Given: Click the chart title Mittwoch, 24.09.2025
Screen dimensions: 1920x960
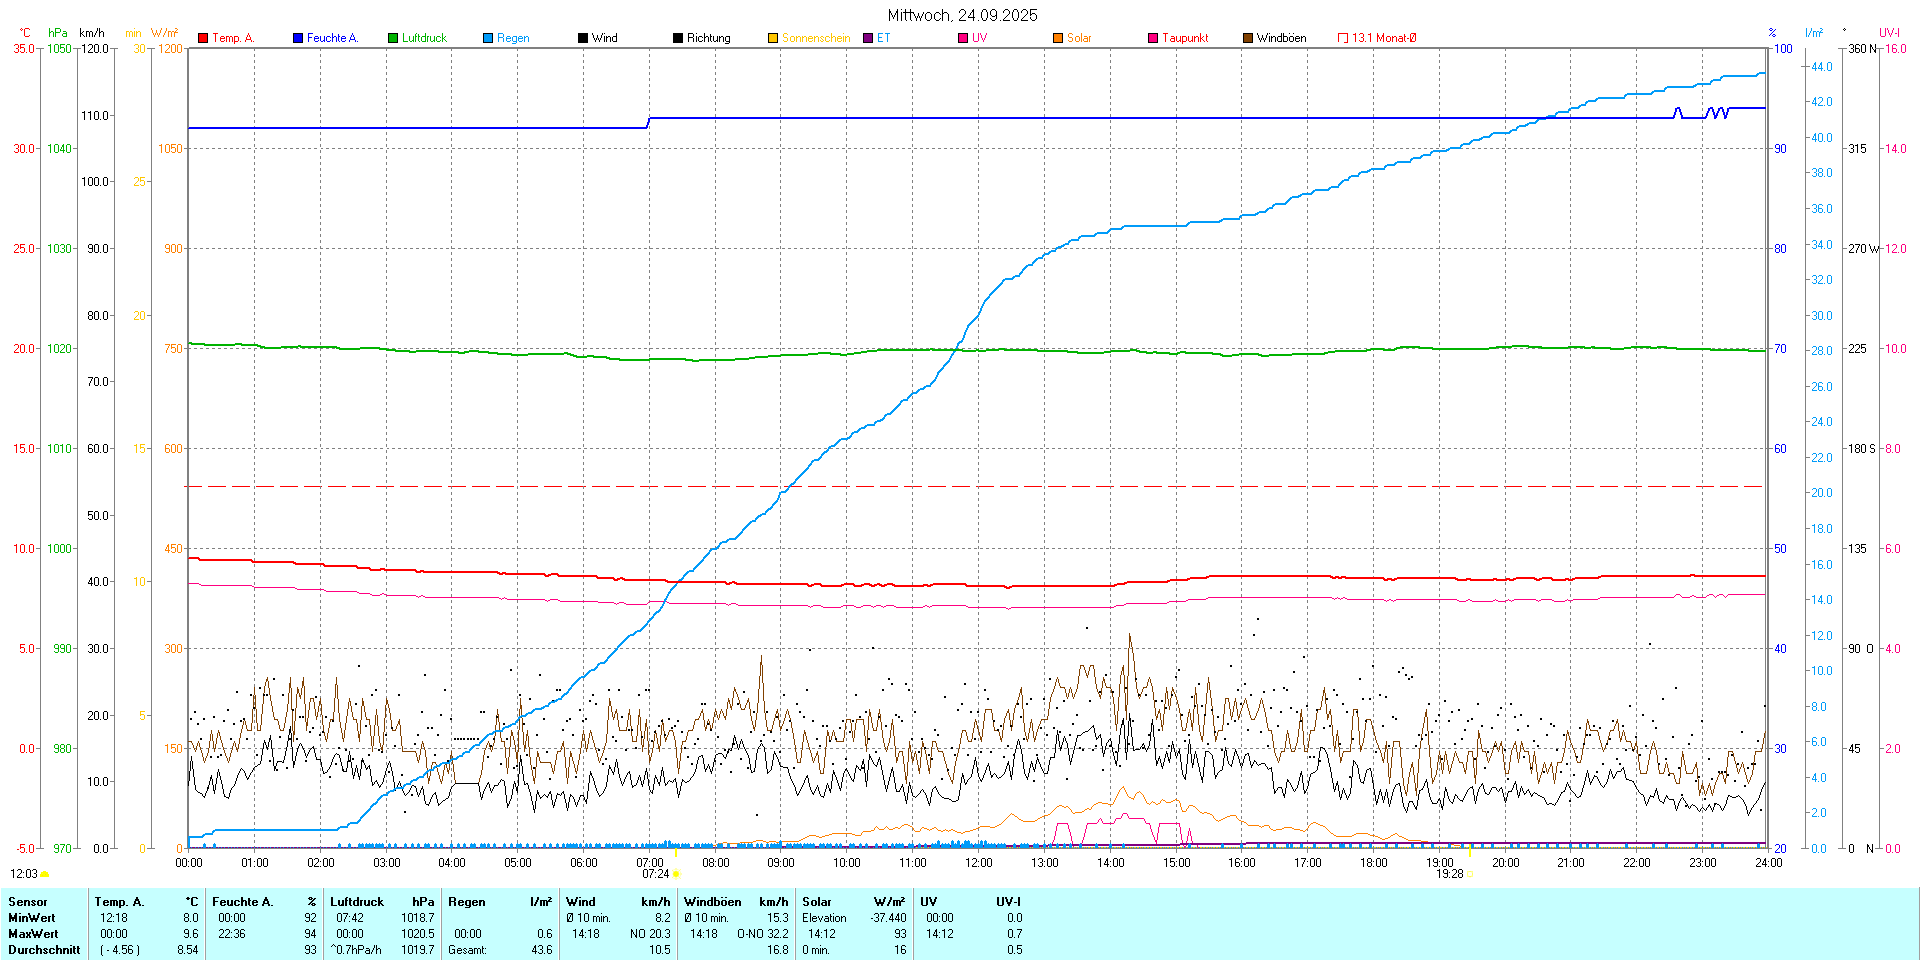Looking at the screenshot, I should click(962, 15).
